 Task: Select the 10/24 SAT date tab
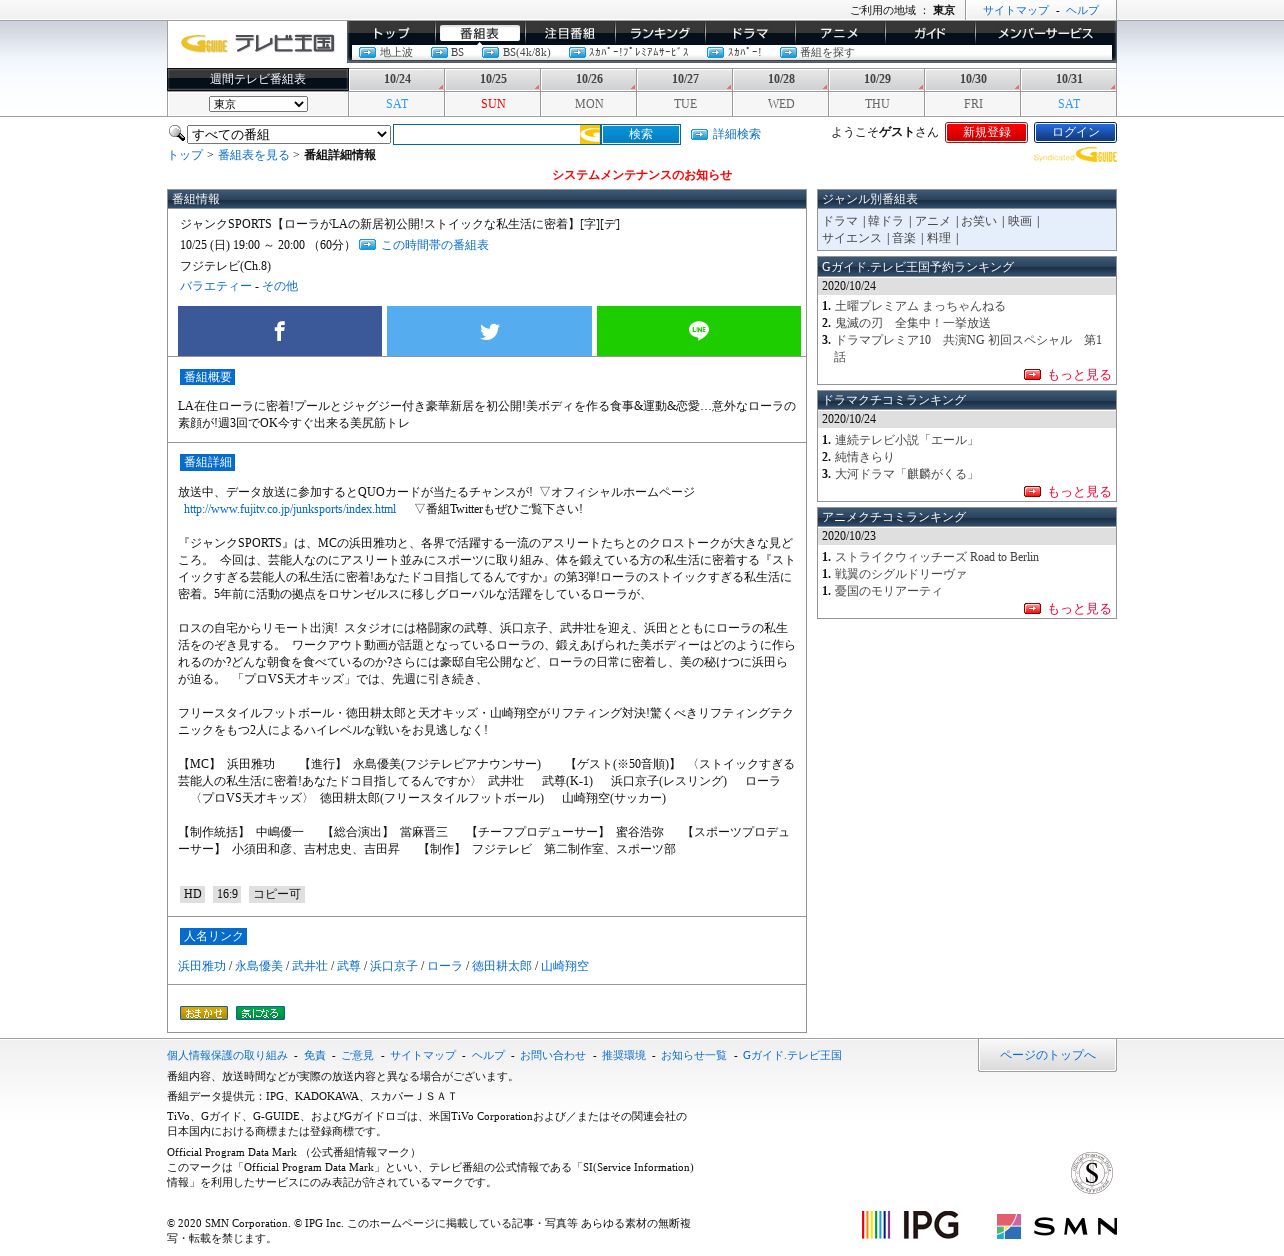tap(397, 92)
